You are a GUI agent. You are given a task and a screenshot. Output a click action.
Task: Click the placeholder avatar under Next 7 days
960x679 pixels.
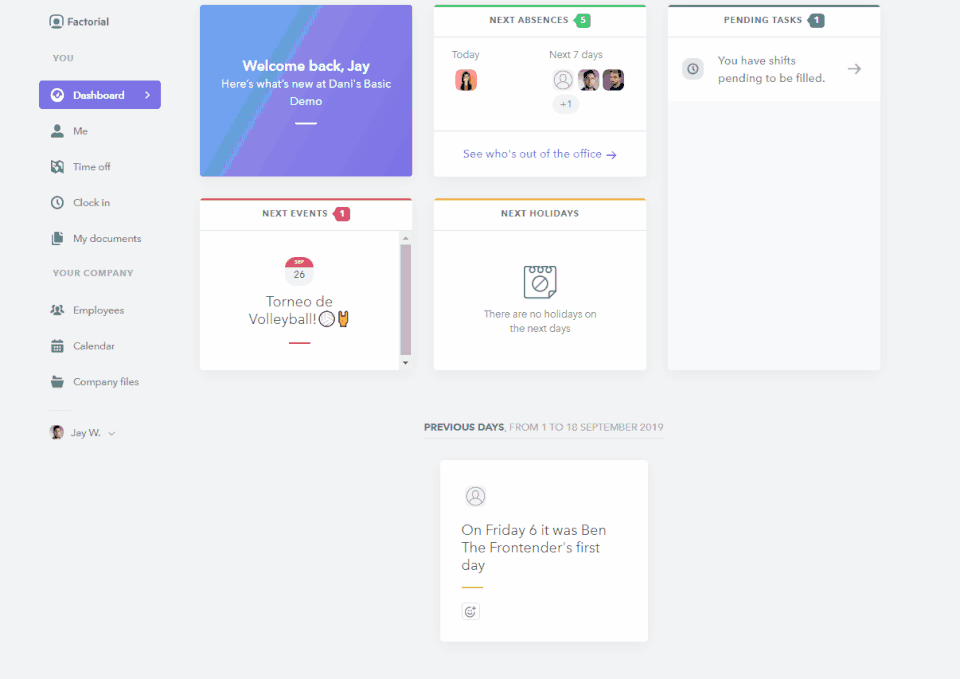coord(563,80)
